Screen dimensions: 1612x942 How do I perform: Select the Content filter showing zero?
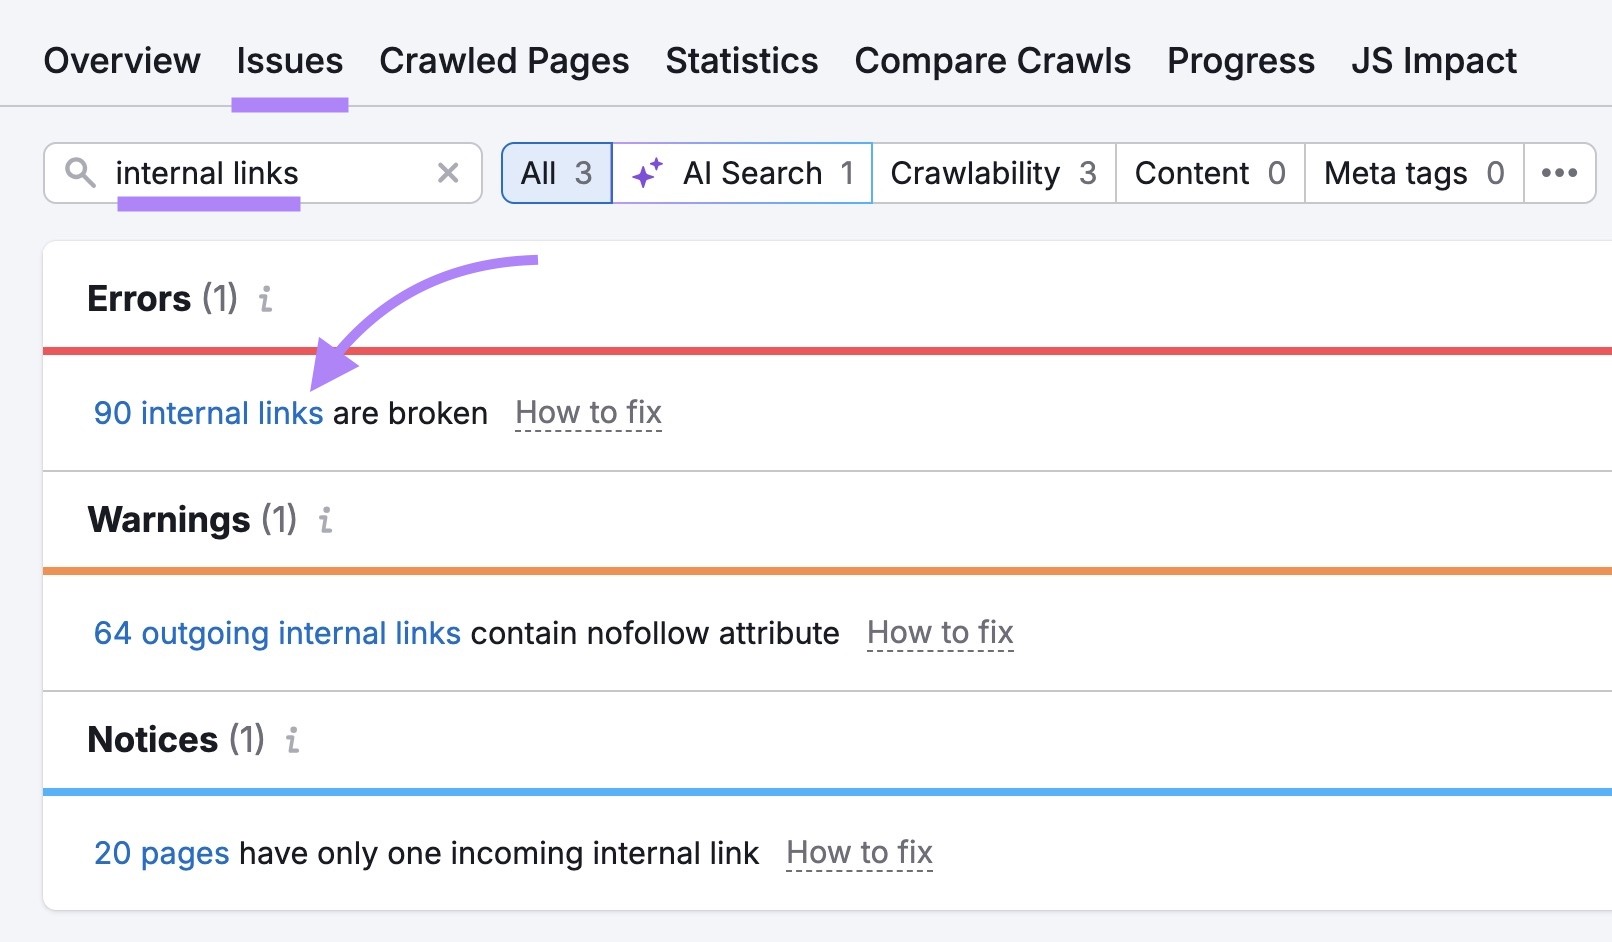[1208, 172]
